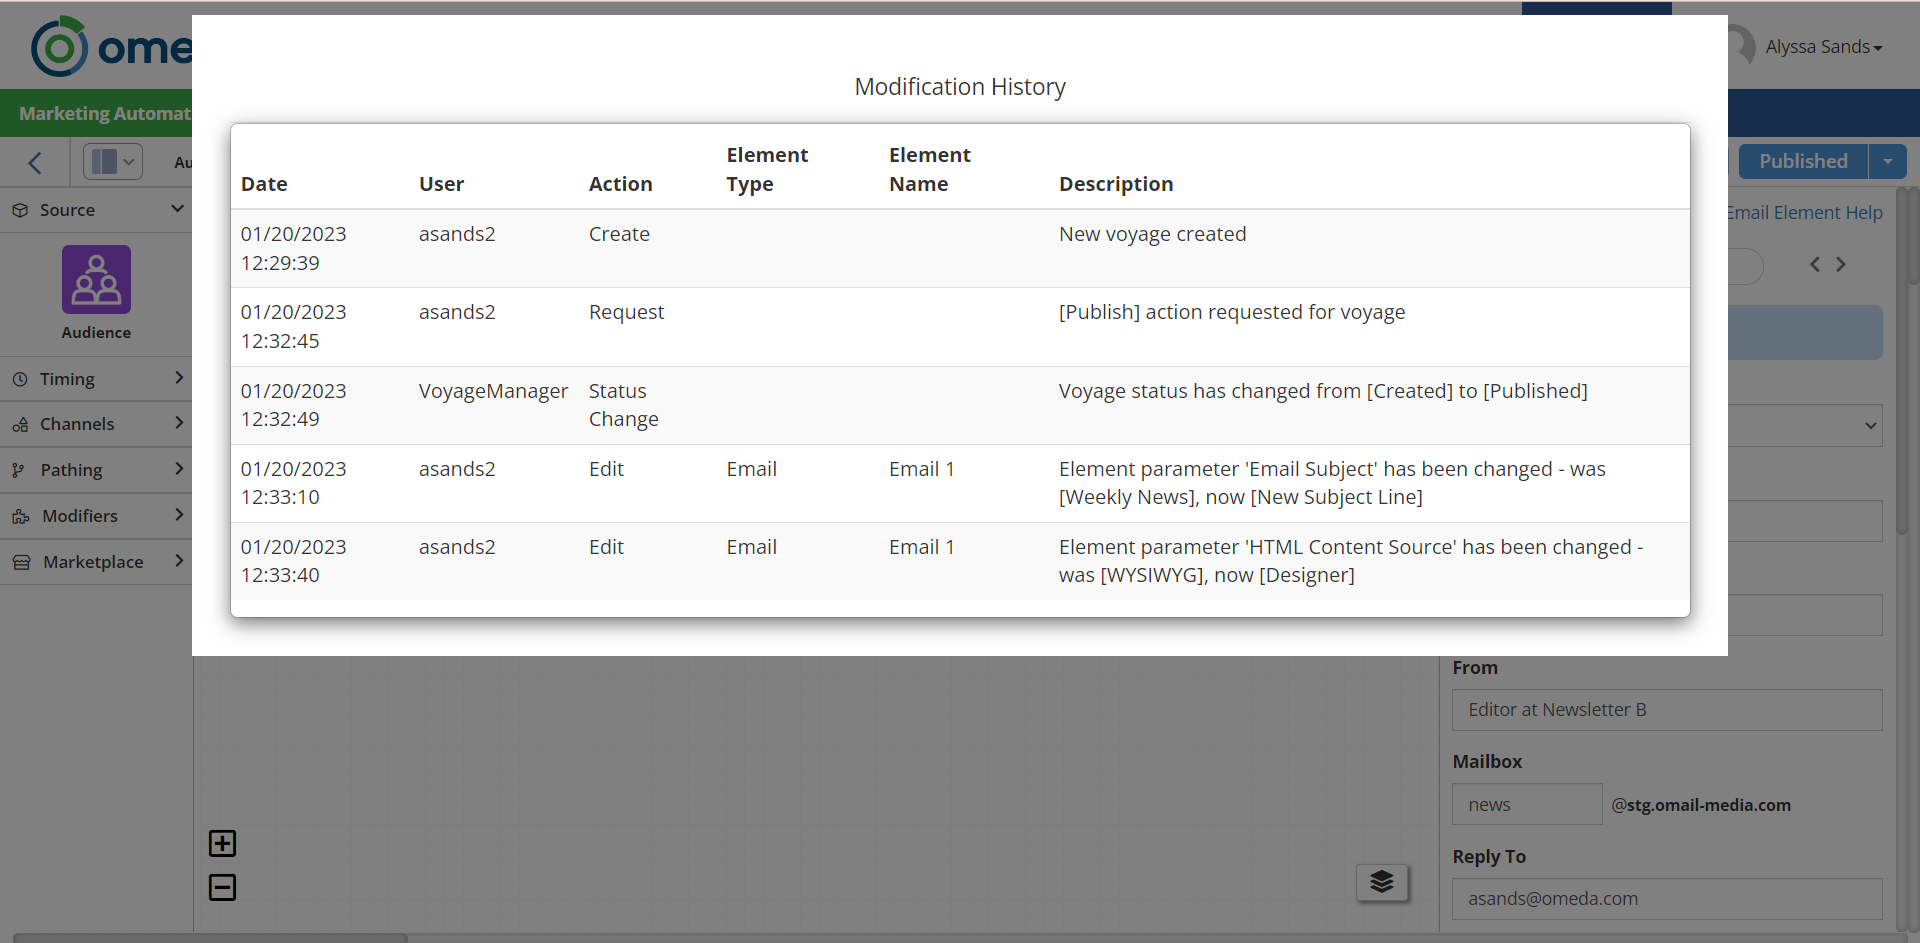This screenshot has width=1920, height=943.
Task: Open the panel layout view selector
Action: coord(113,161)
